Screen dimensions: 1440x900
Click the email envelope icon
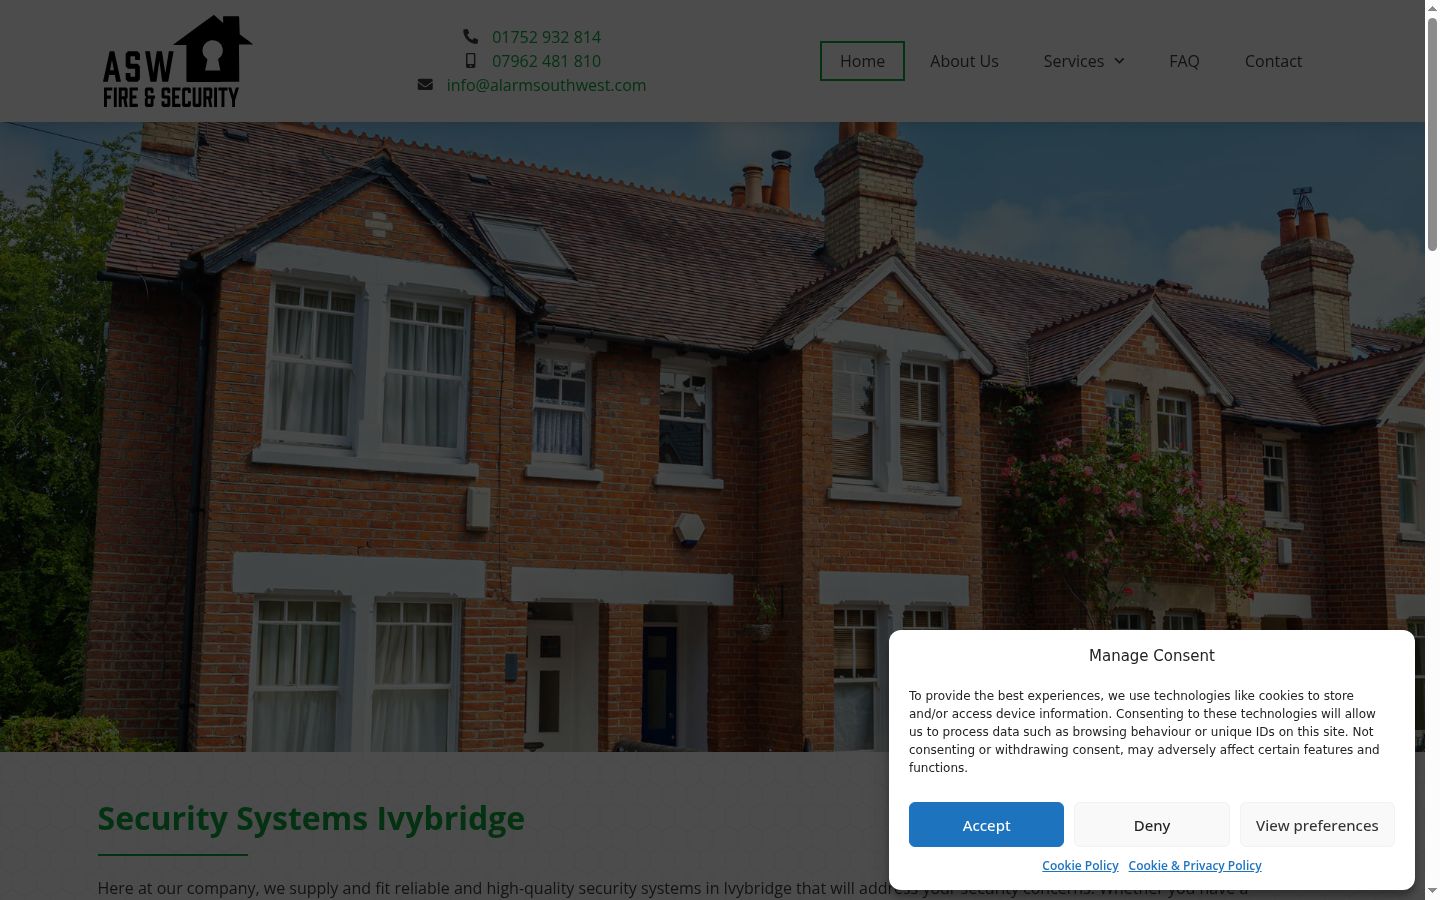pyautogui.click(x=425, y=85)
